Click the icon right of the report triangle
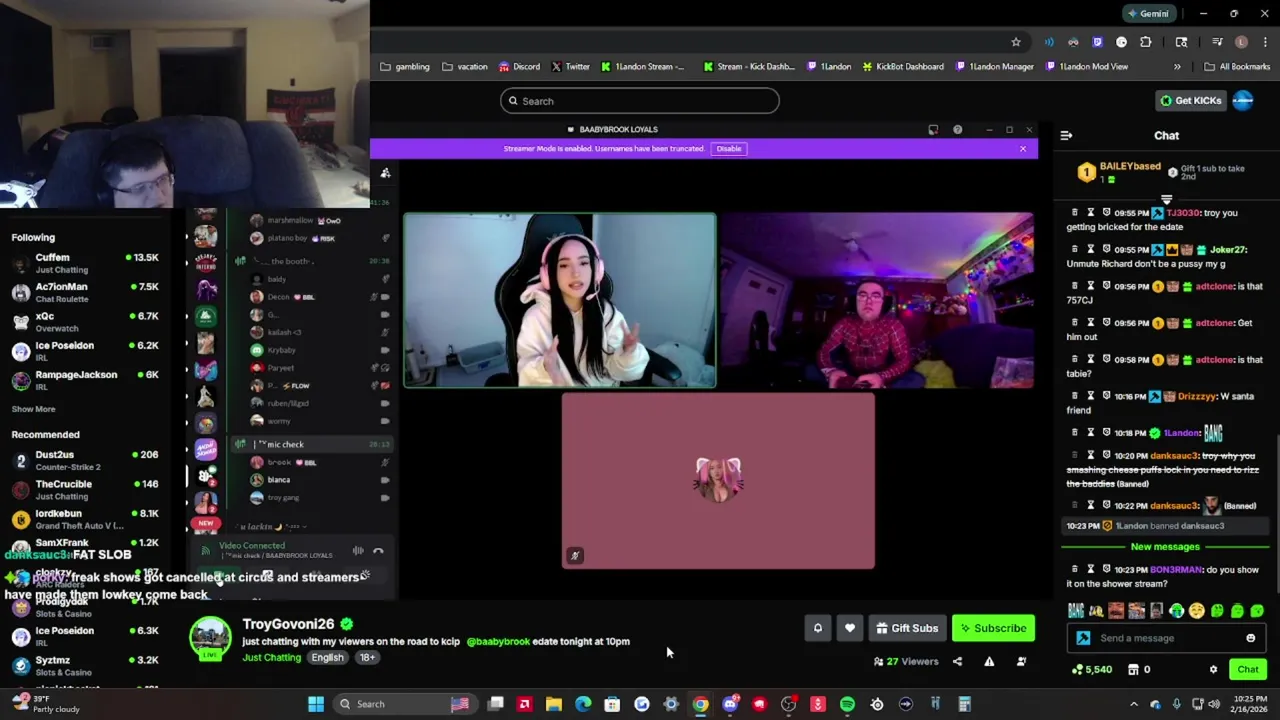This screenshot has height=720, width=1280. pos(1021,661)
